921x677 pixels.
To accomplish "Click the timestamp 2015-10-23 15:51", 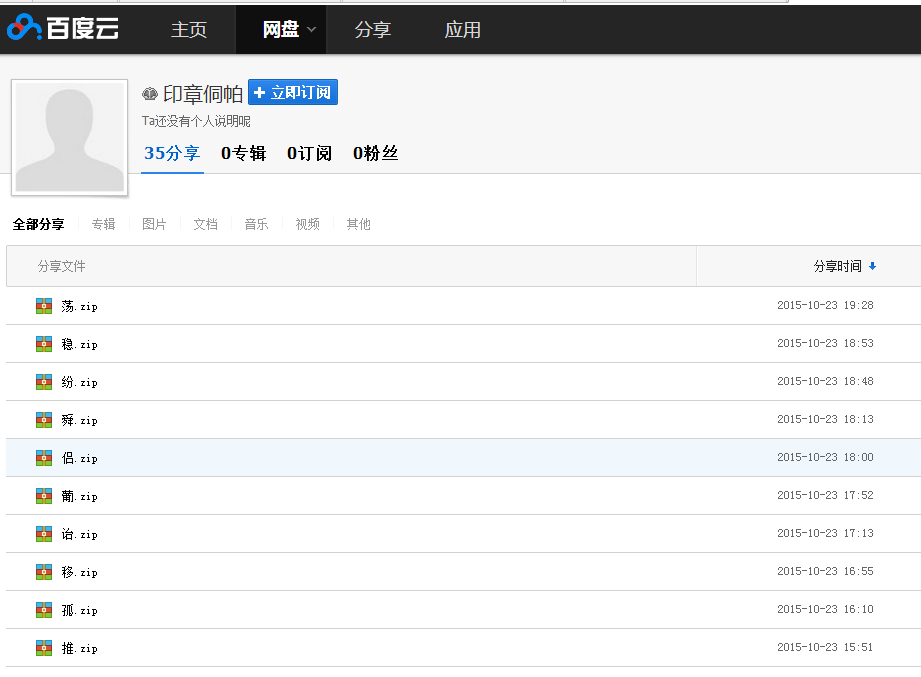I will pyautogui.click(x=825, y=647).
